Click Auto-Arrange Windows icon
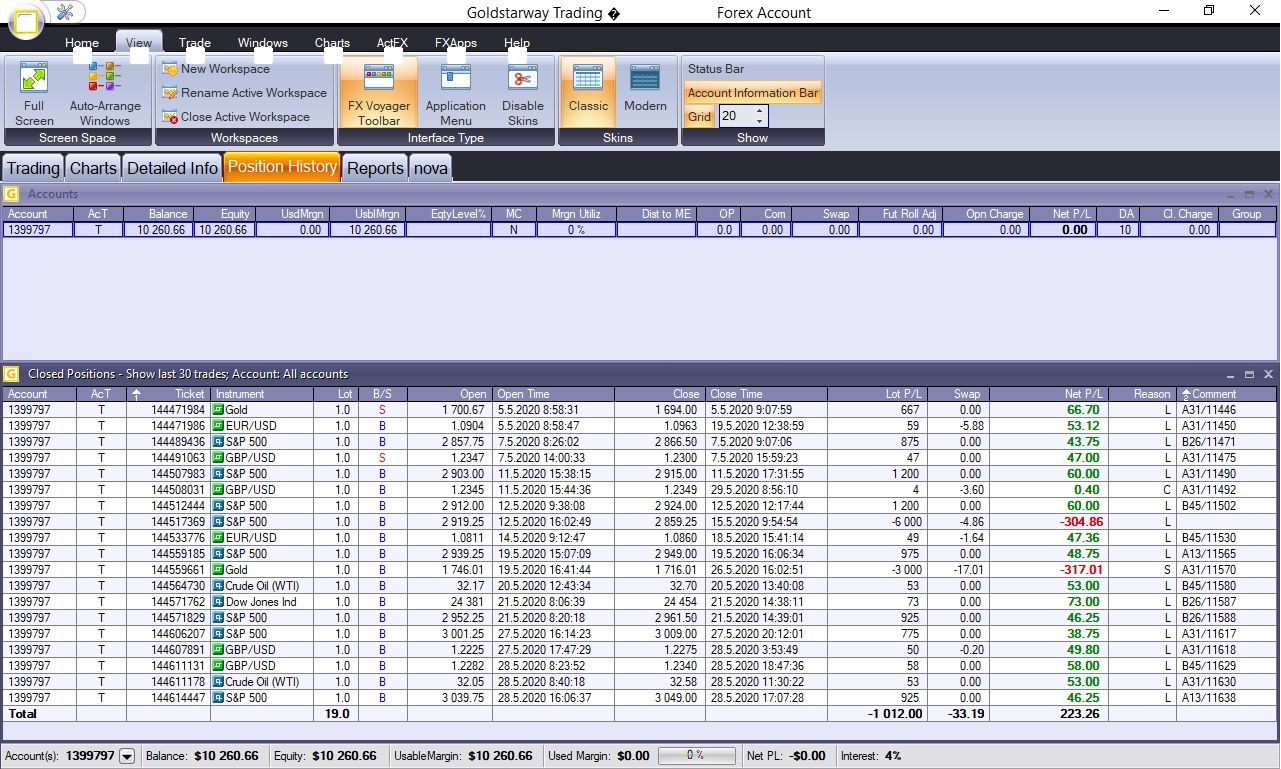Screen dimensions: 1281x769 coord(104,78)
